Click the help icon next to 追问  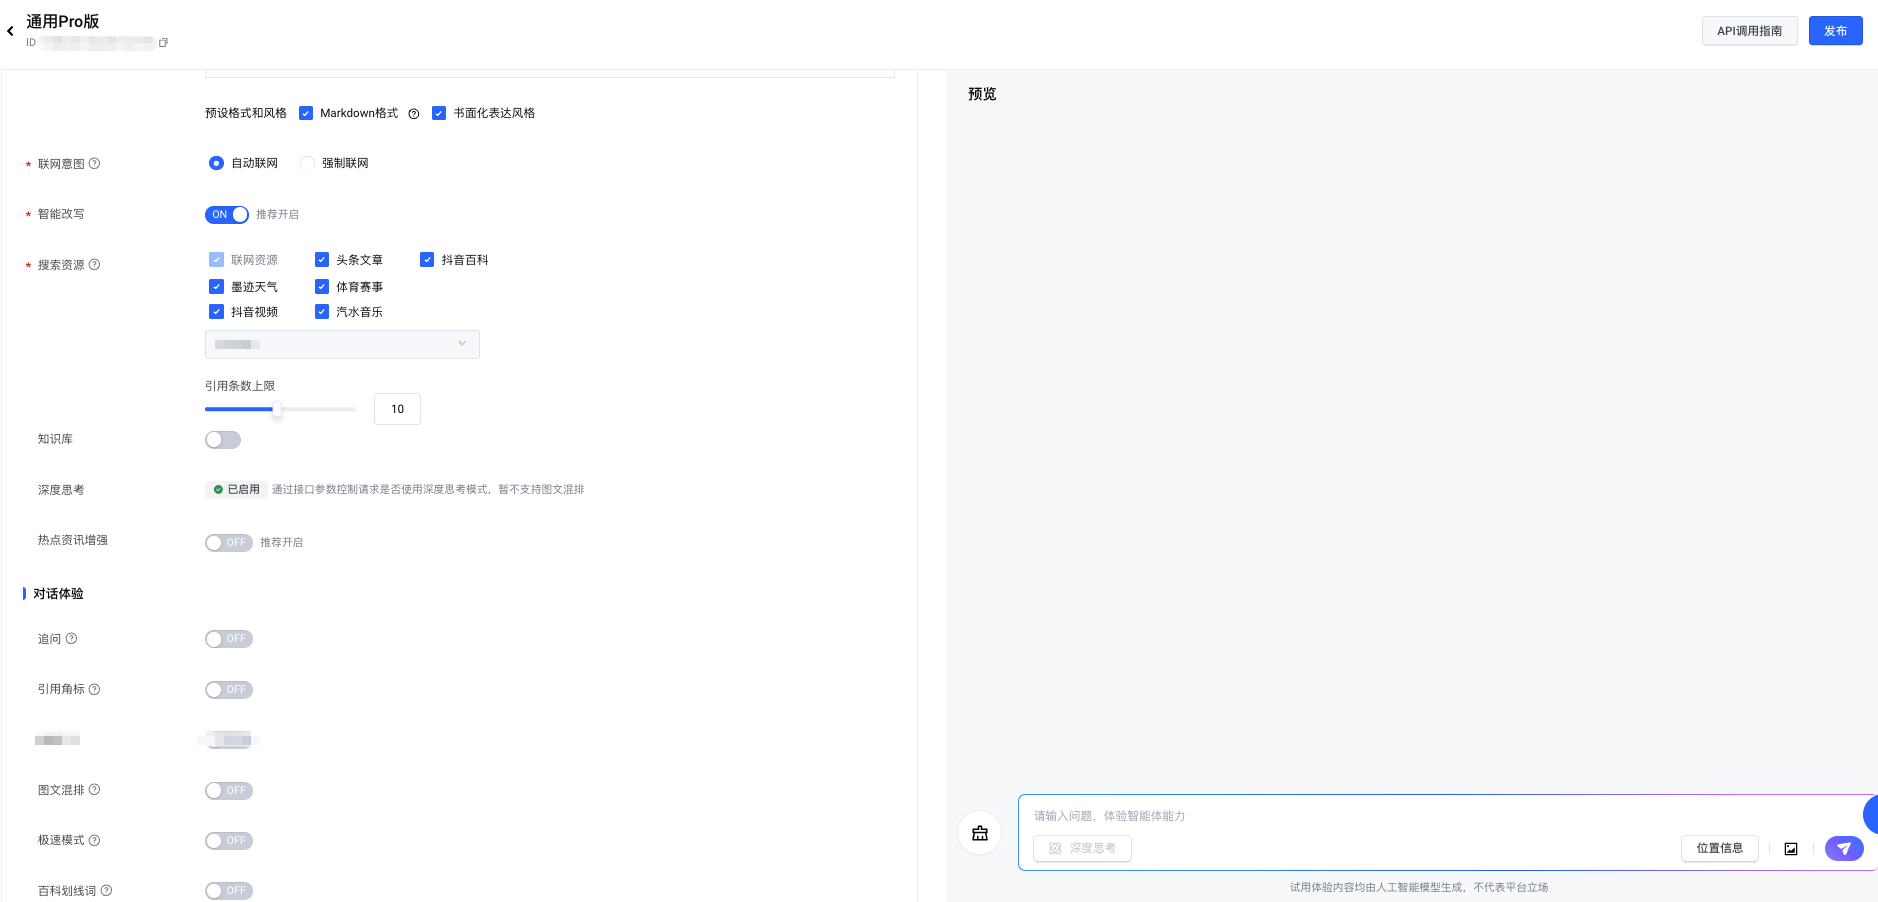tap(71, 639)
